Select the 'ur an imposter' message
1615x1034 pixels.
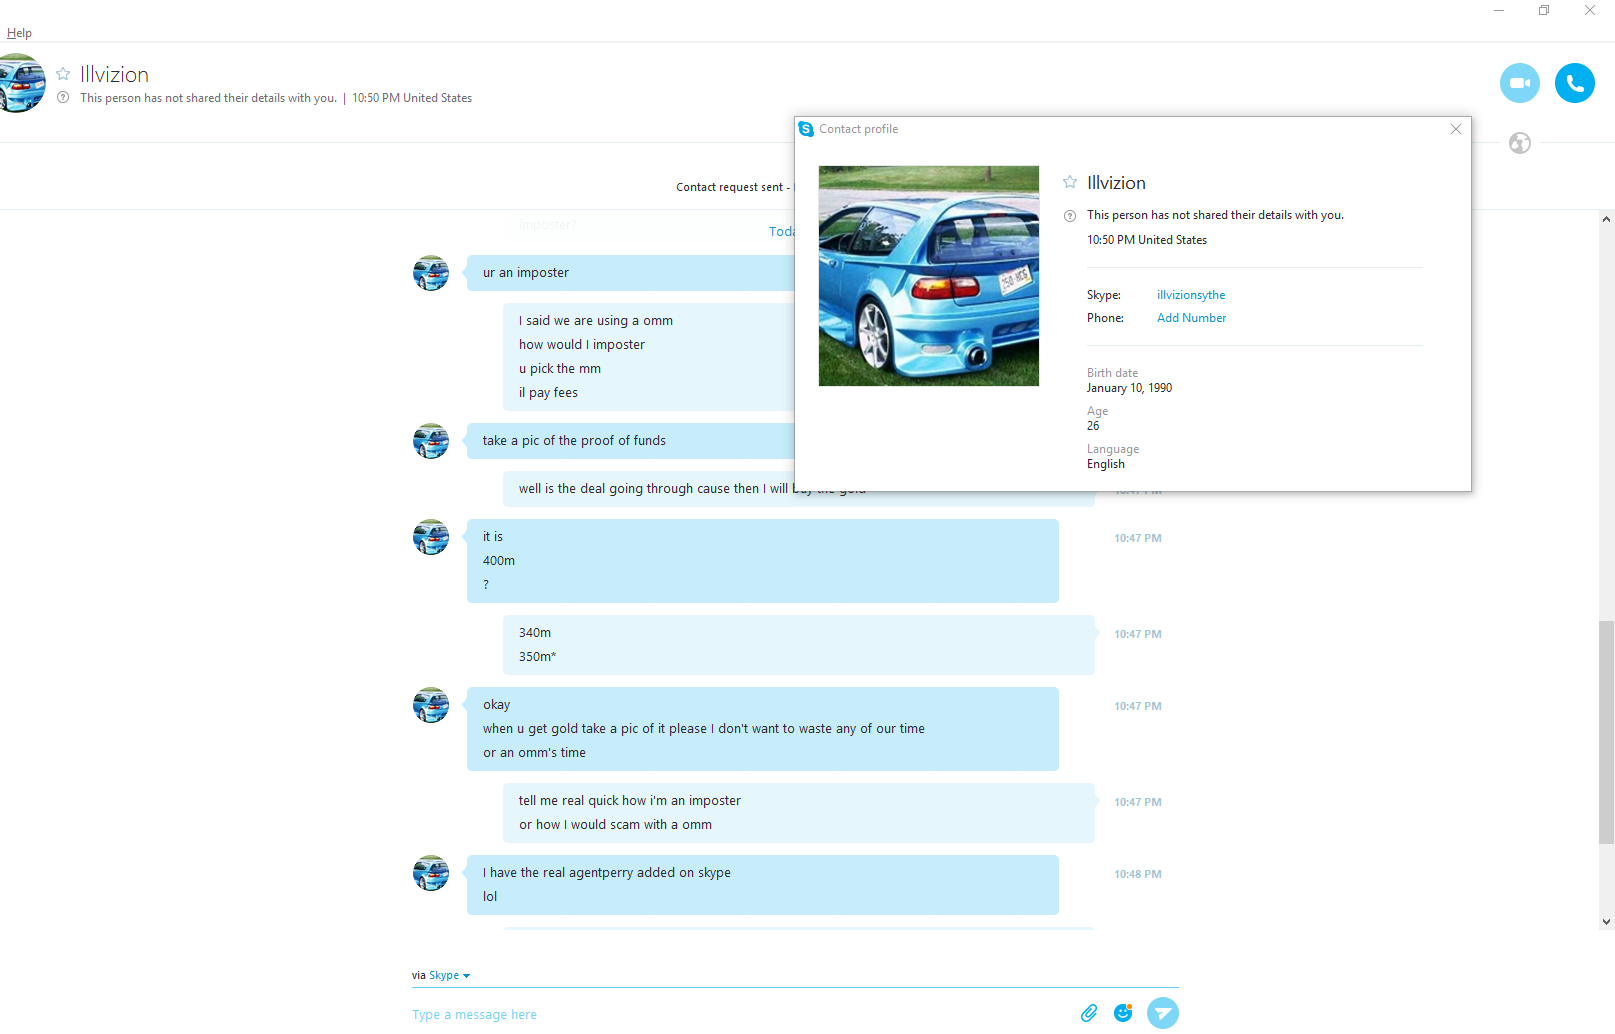pos(526,273)
